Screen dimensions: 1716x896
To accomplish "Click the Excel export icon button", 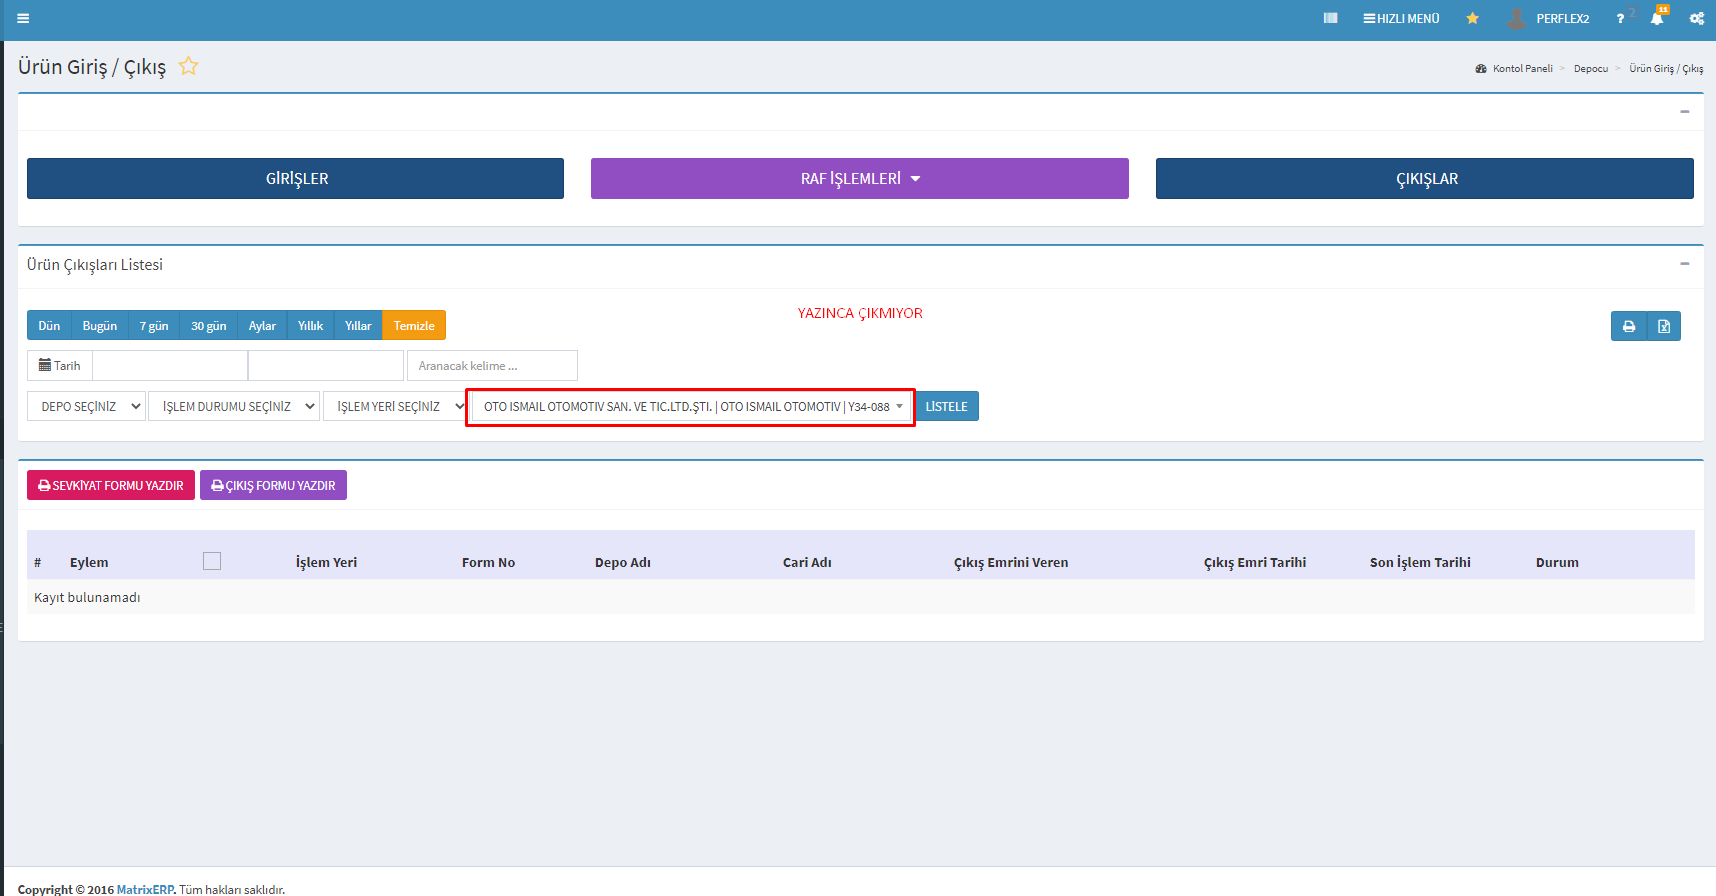I will click(1664, 326).
